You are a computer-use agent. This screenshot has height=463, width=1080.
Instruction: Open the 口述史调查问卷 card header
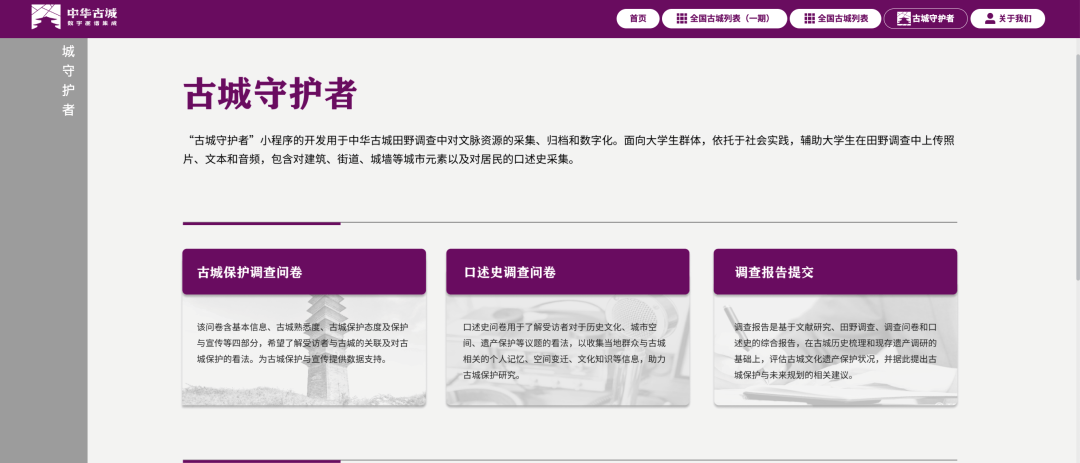pyautogui.click(x=567, y=272)
